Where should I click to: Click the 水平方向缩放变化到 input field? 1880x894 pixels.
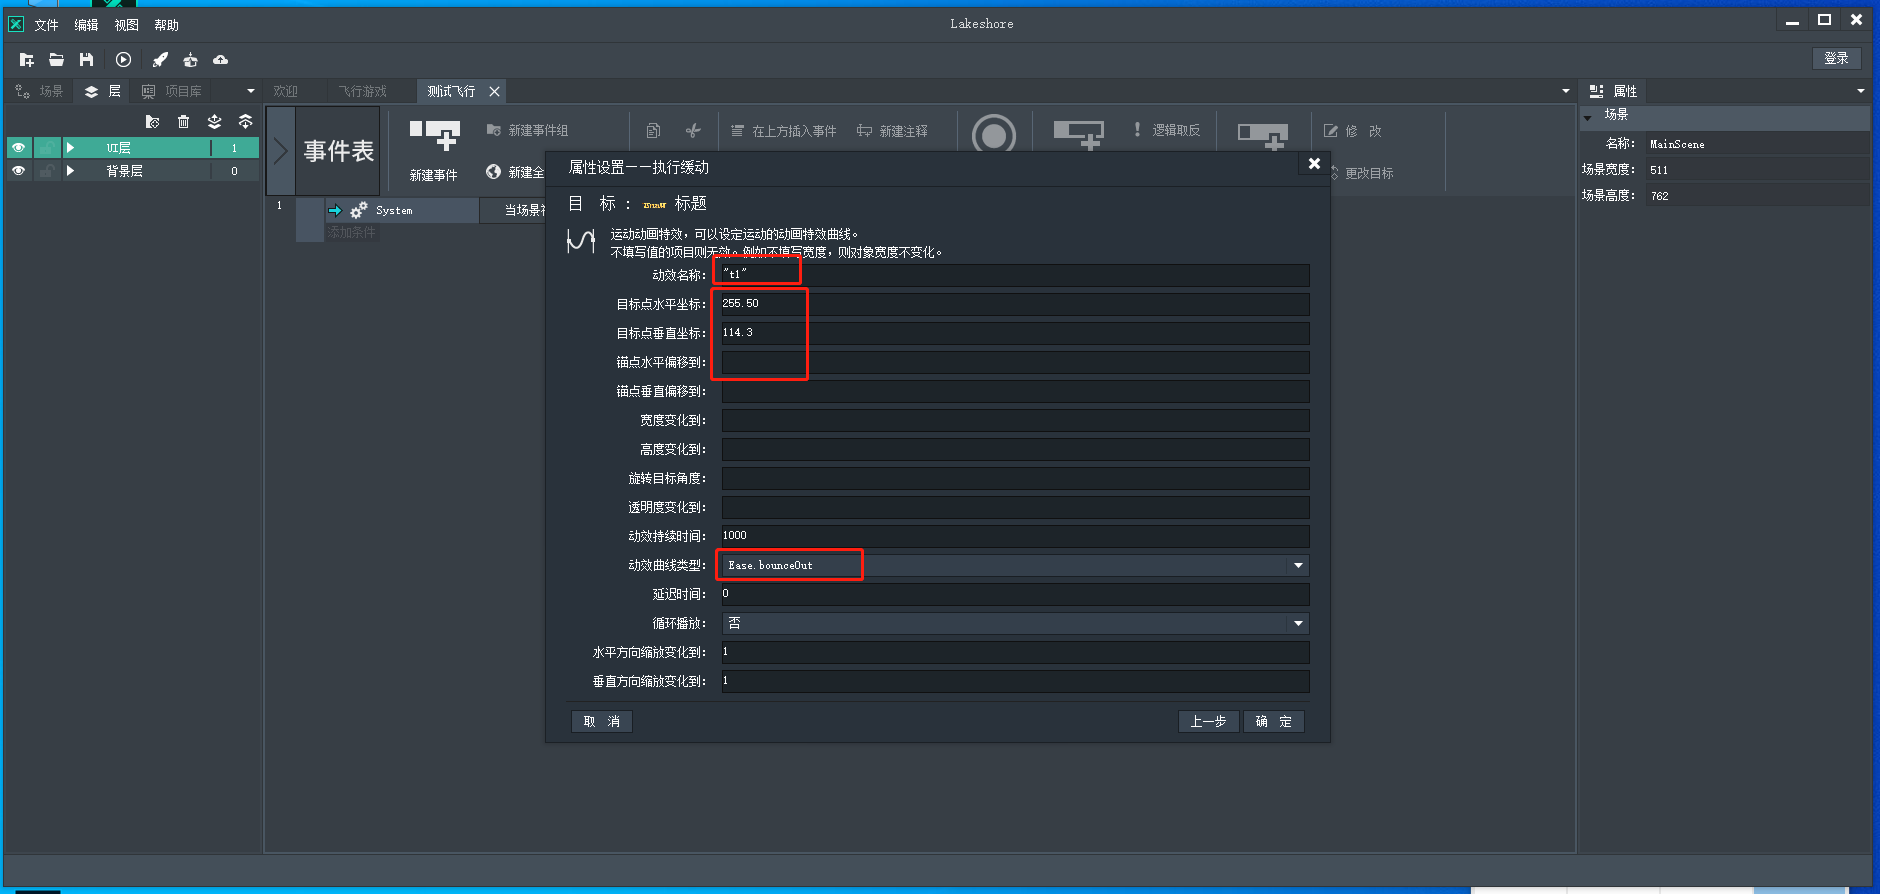pyautogui.click(x=1015, y=652)
